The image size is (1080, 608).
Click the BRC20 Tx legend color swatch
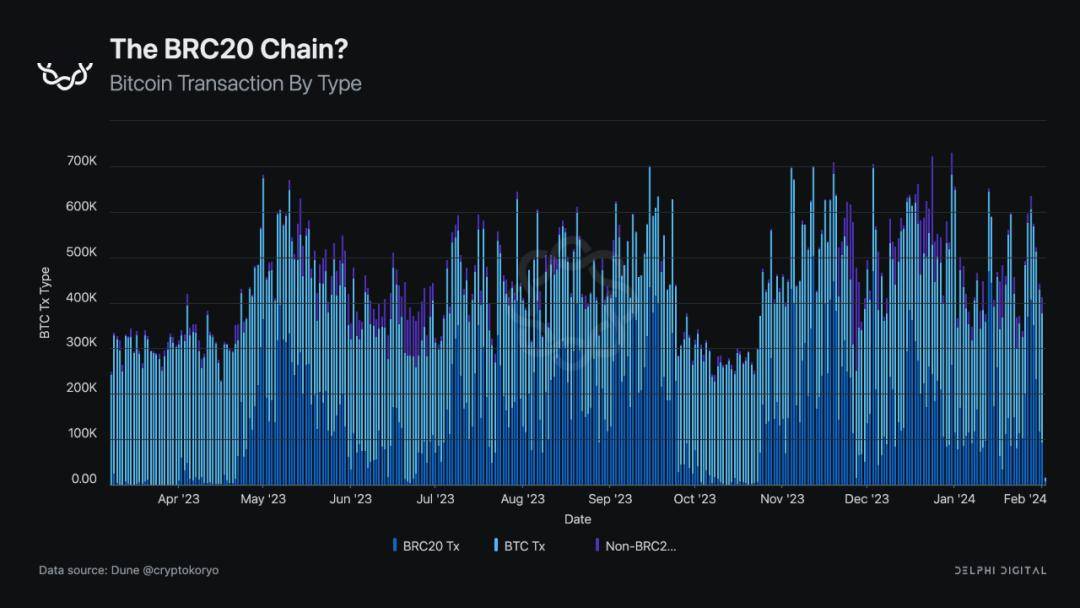(x=395, y=545)
